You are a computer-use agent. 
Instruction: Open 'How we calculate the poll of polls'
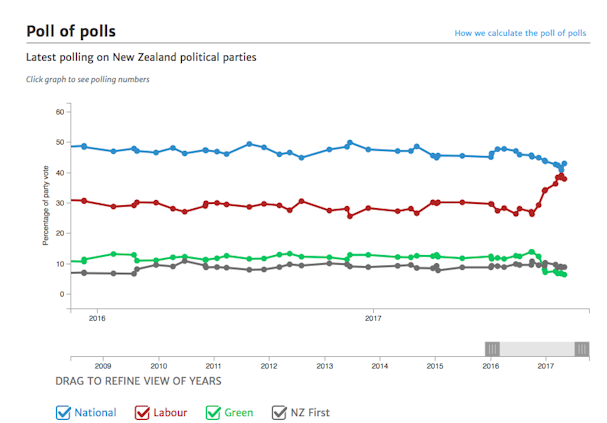click(520, 33)
